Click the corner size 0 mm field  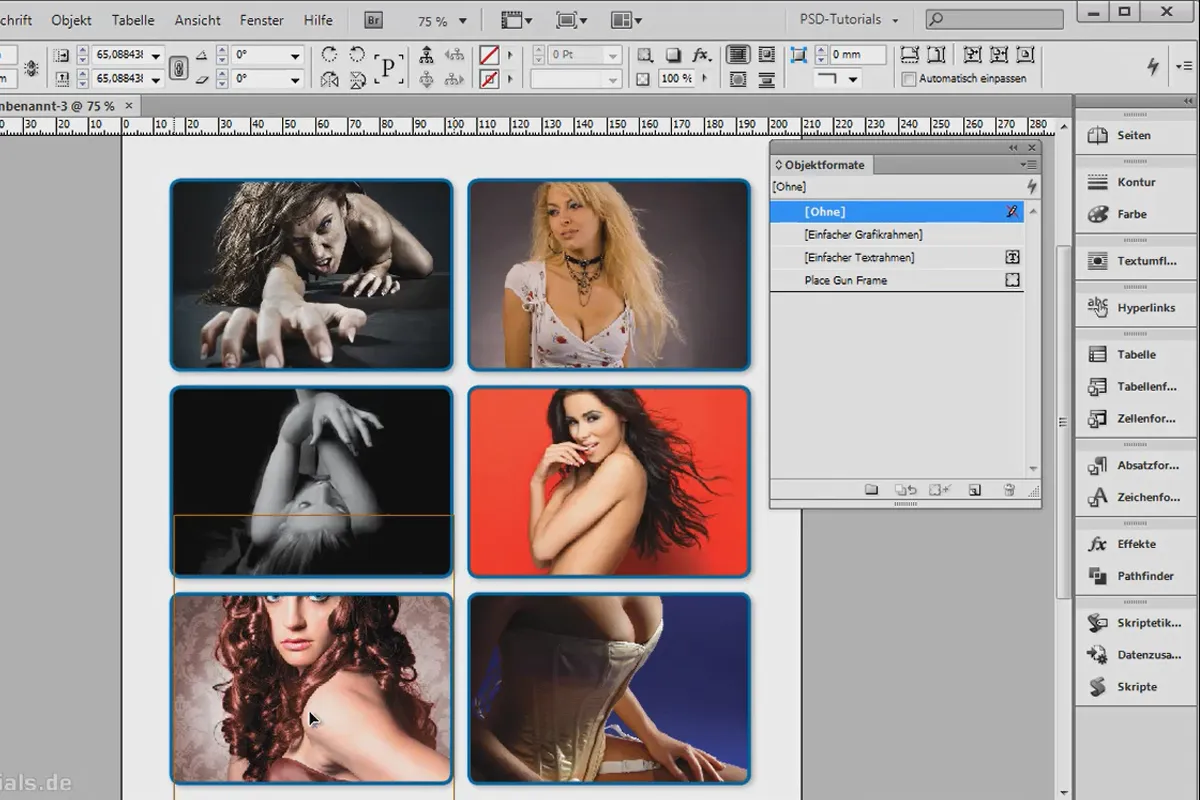tap(857, 56)
